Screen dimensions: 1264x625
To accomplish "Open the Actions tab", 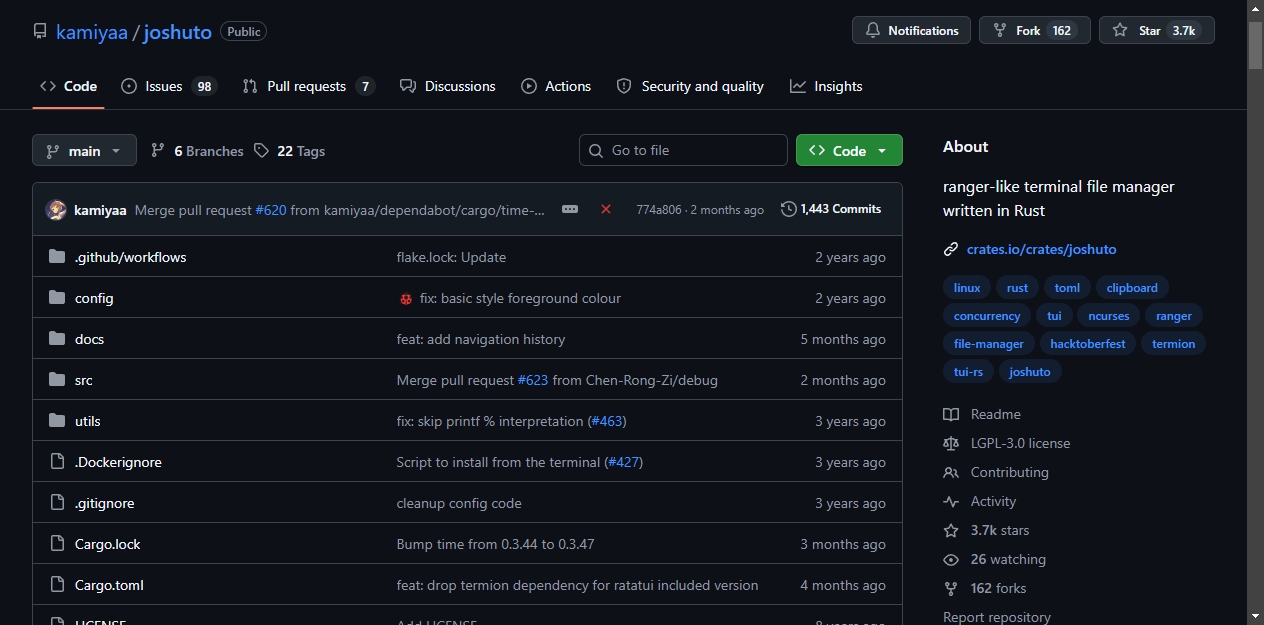I will tap(556, 86).
